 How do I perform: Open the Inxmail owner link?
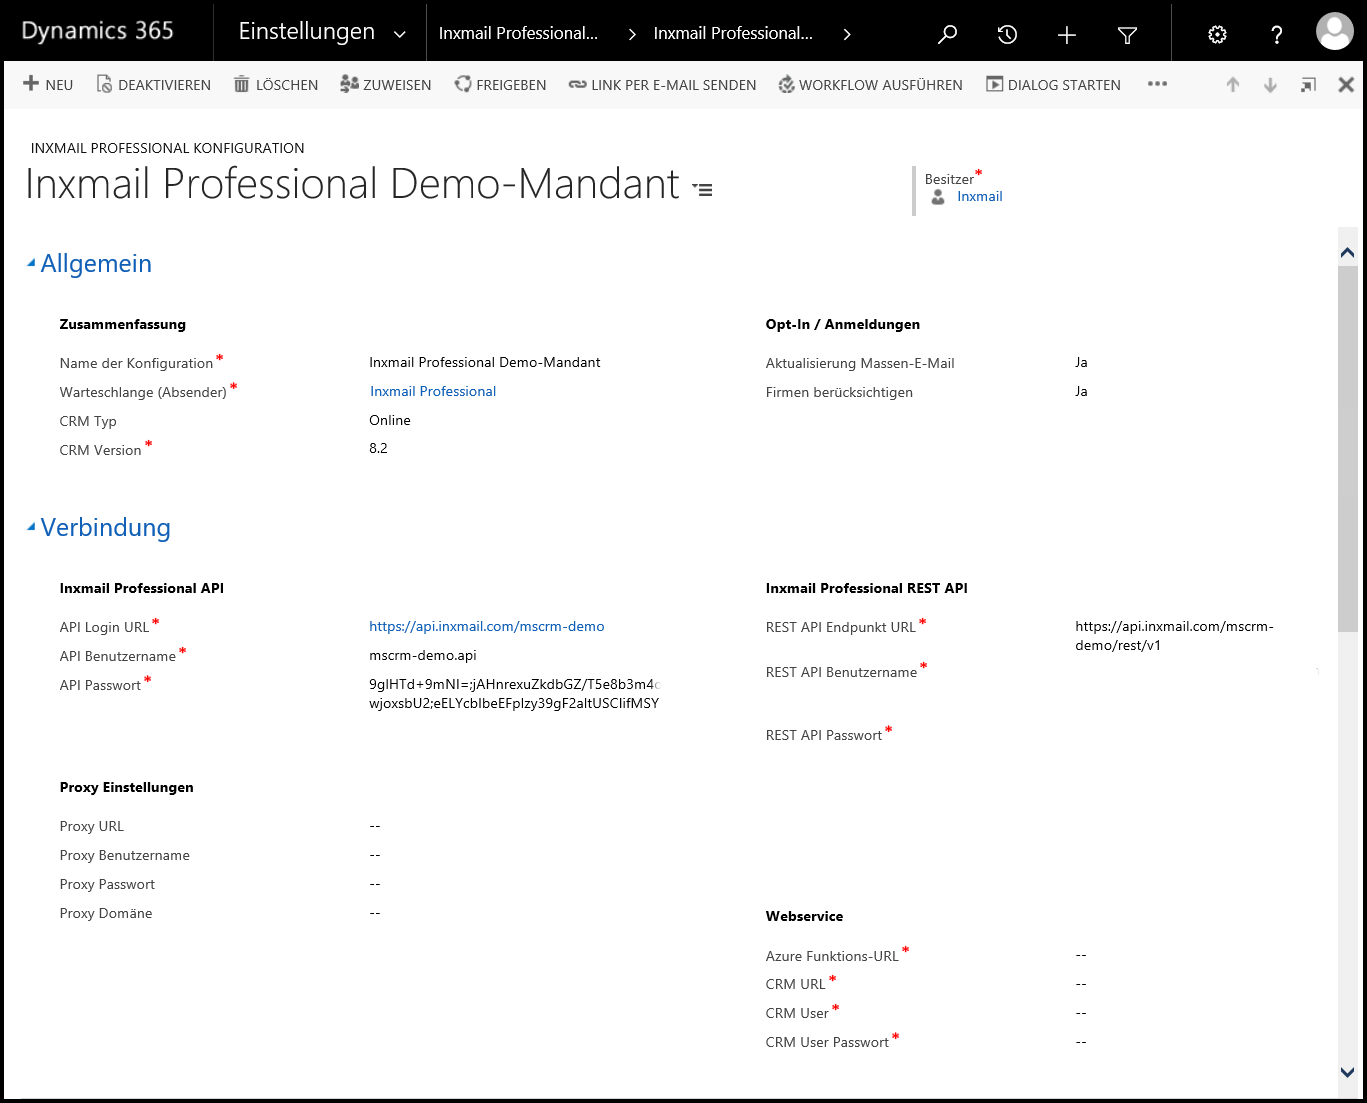(x=979, y=197)
